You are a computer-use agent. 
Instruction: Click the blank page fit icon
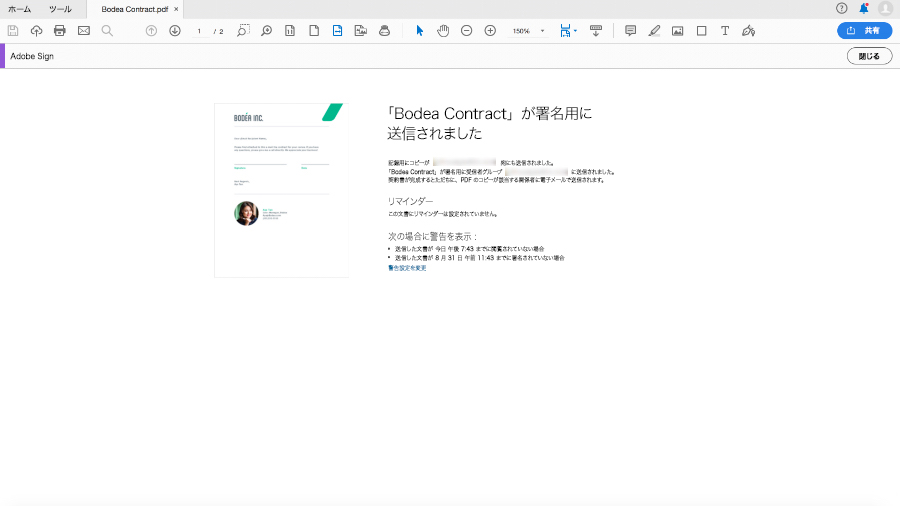[x=314, y=31]
